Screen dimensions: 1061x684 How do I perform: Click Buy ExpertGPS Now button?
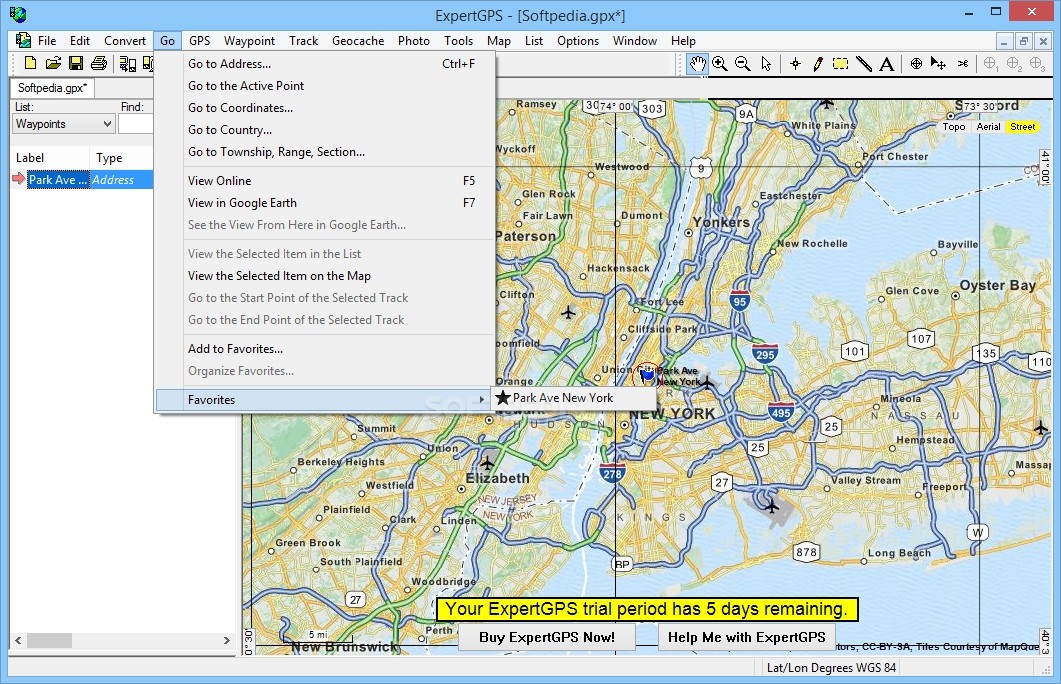[x=547, y=637]
